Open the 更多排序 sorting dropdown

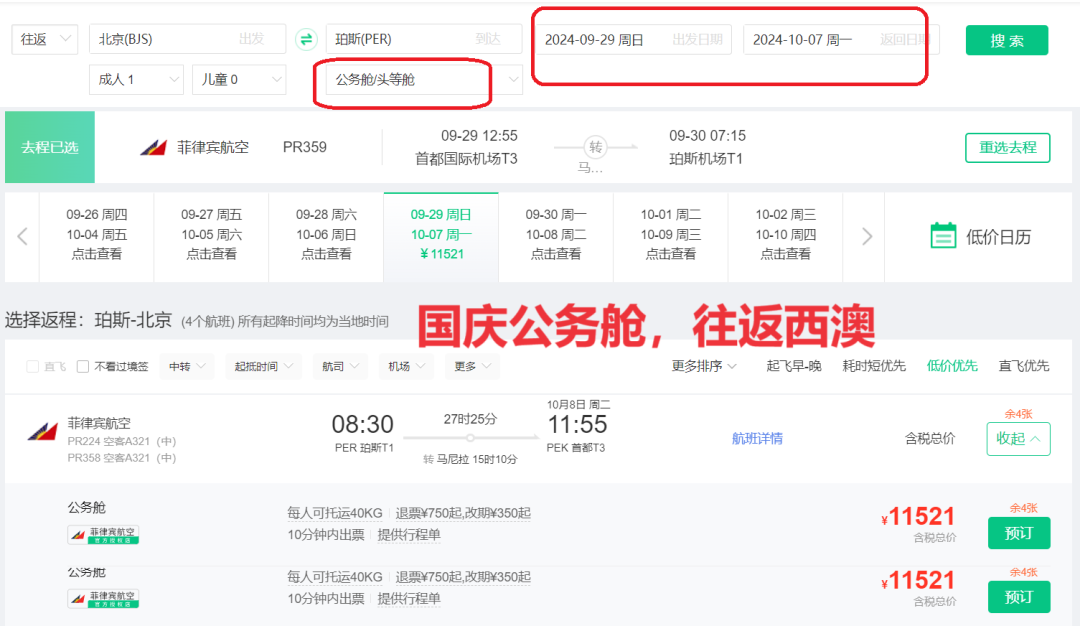[x=704, y=366]
